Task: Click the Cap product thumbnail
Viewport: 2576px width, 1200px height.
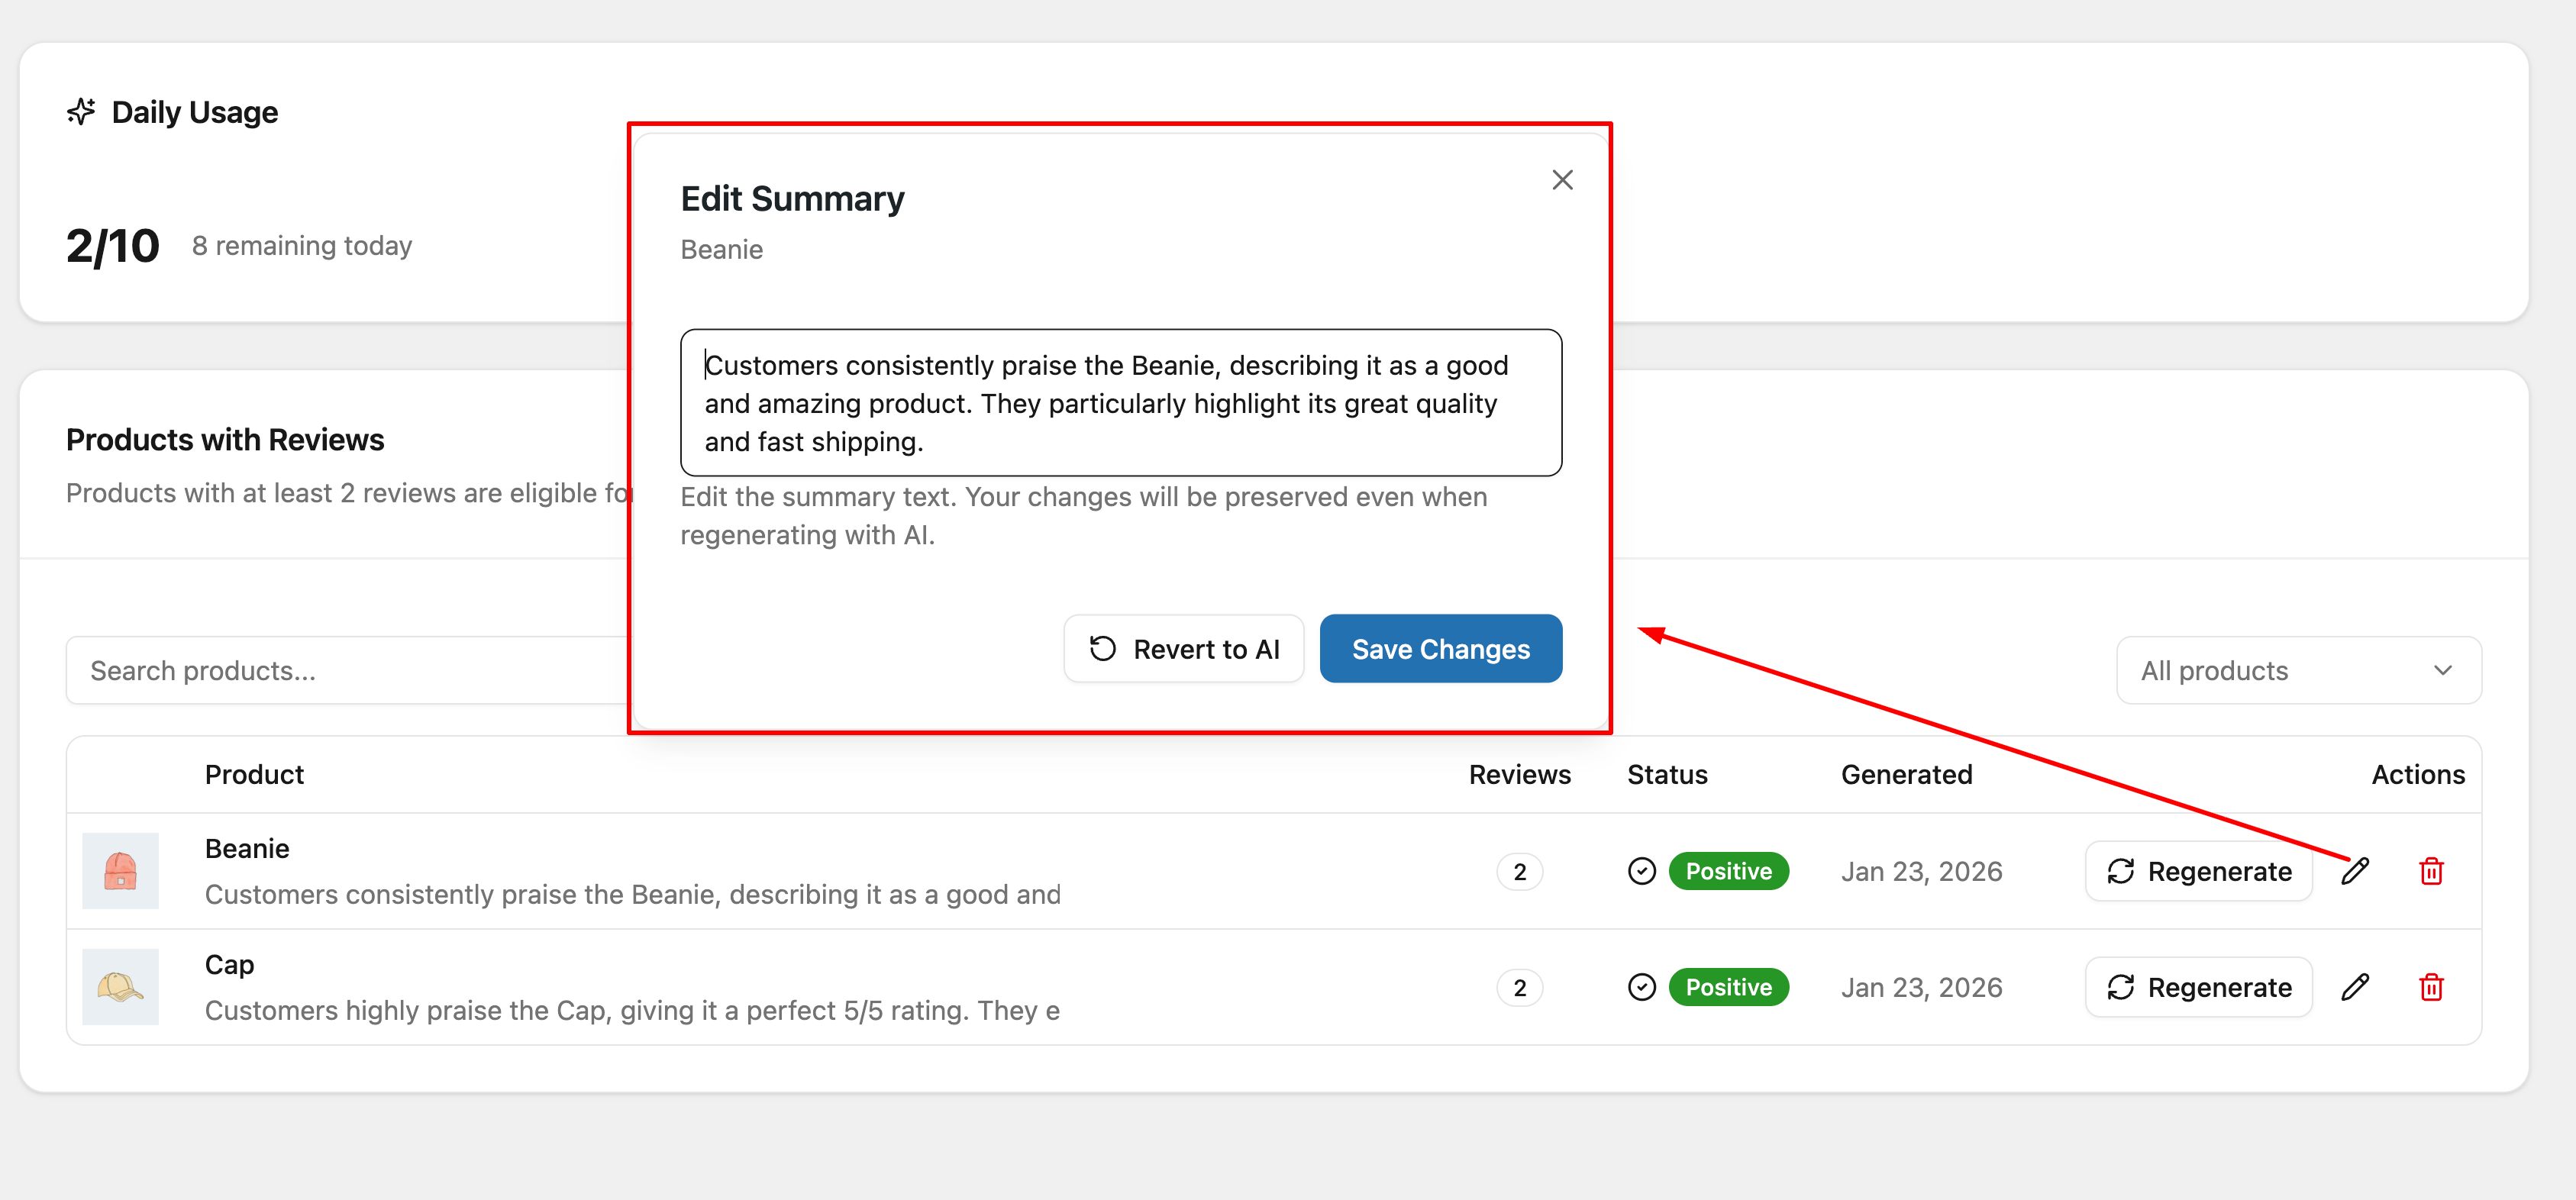Action: (x=120, y=987)
